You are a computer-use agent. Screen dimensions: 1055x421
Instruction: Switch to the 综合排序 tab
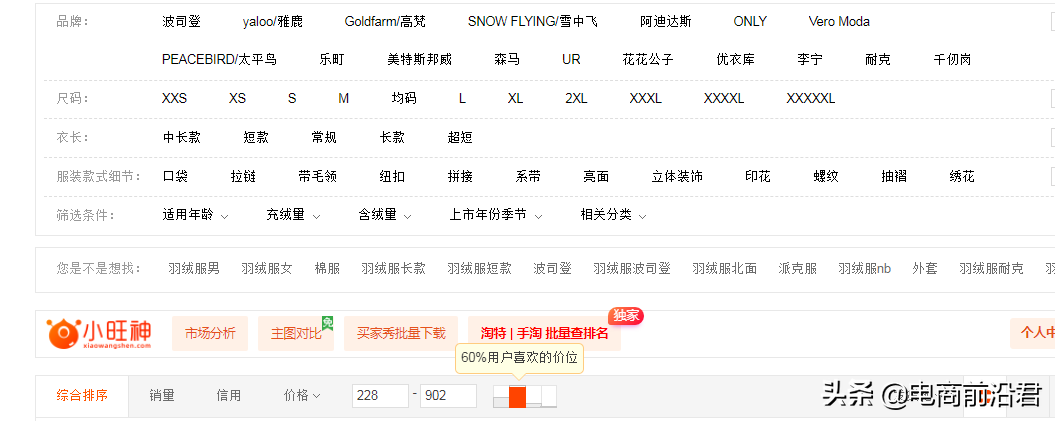82,395
